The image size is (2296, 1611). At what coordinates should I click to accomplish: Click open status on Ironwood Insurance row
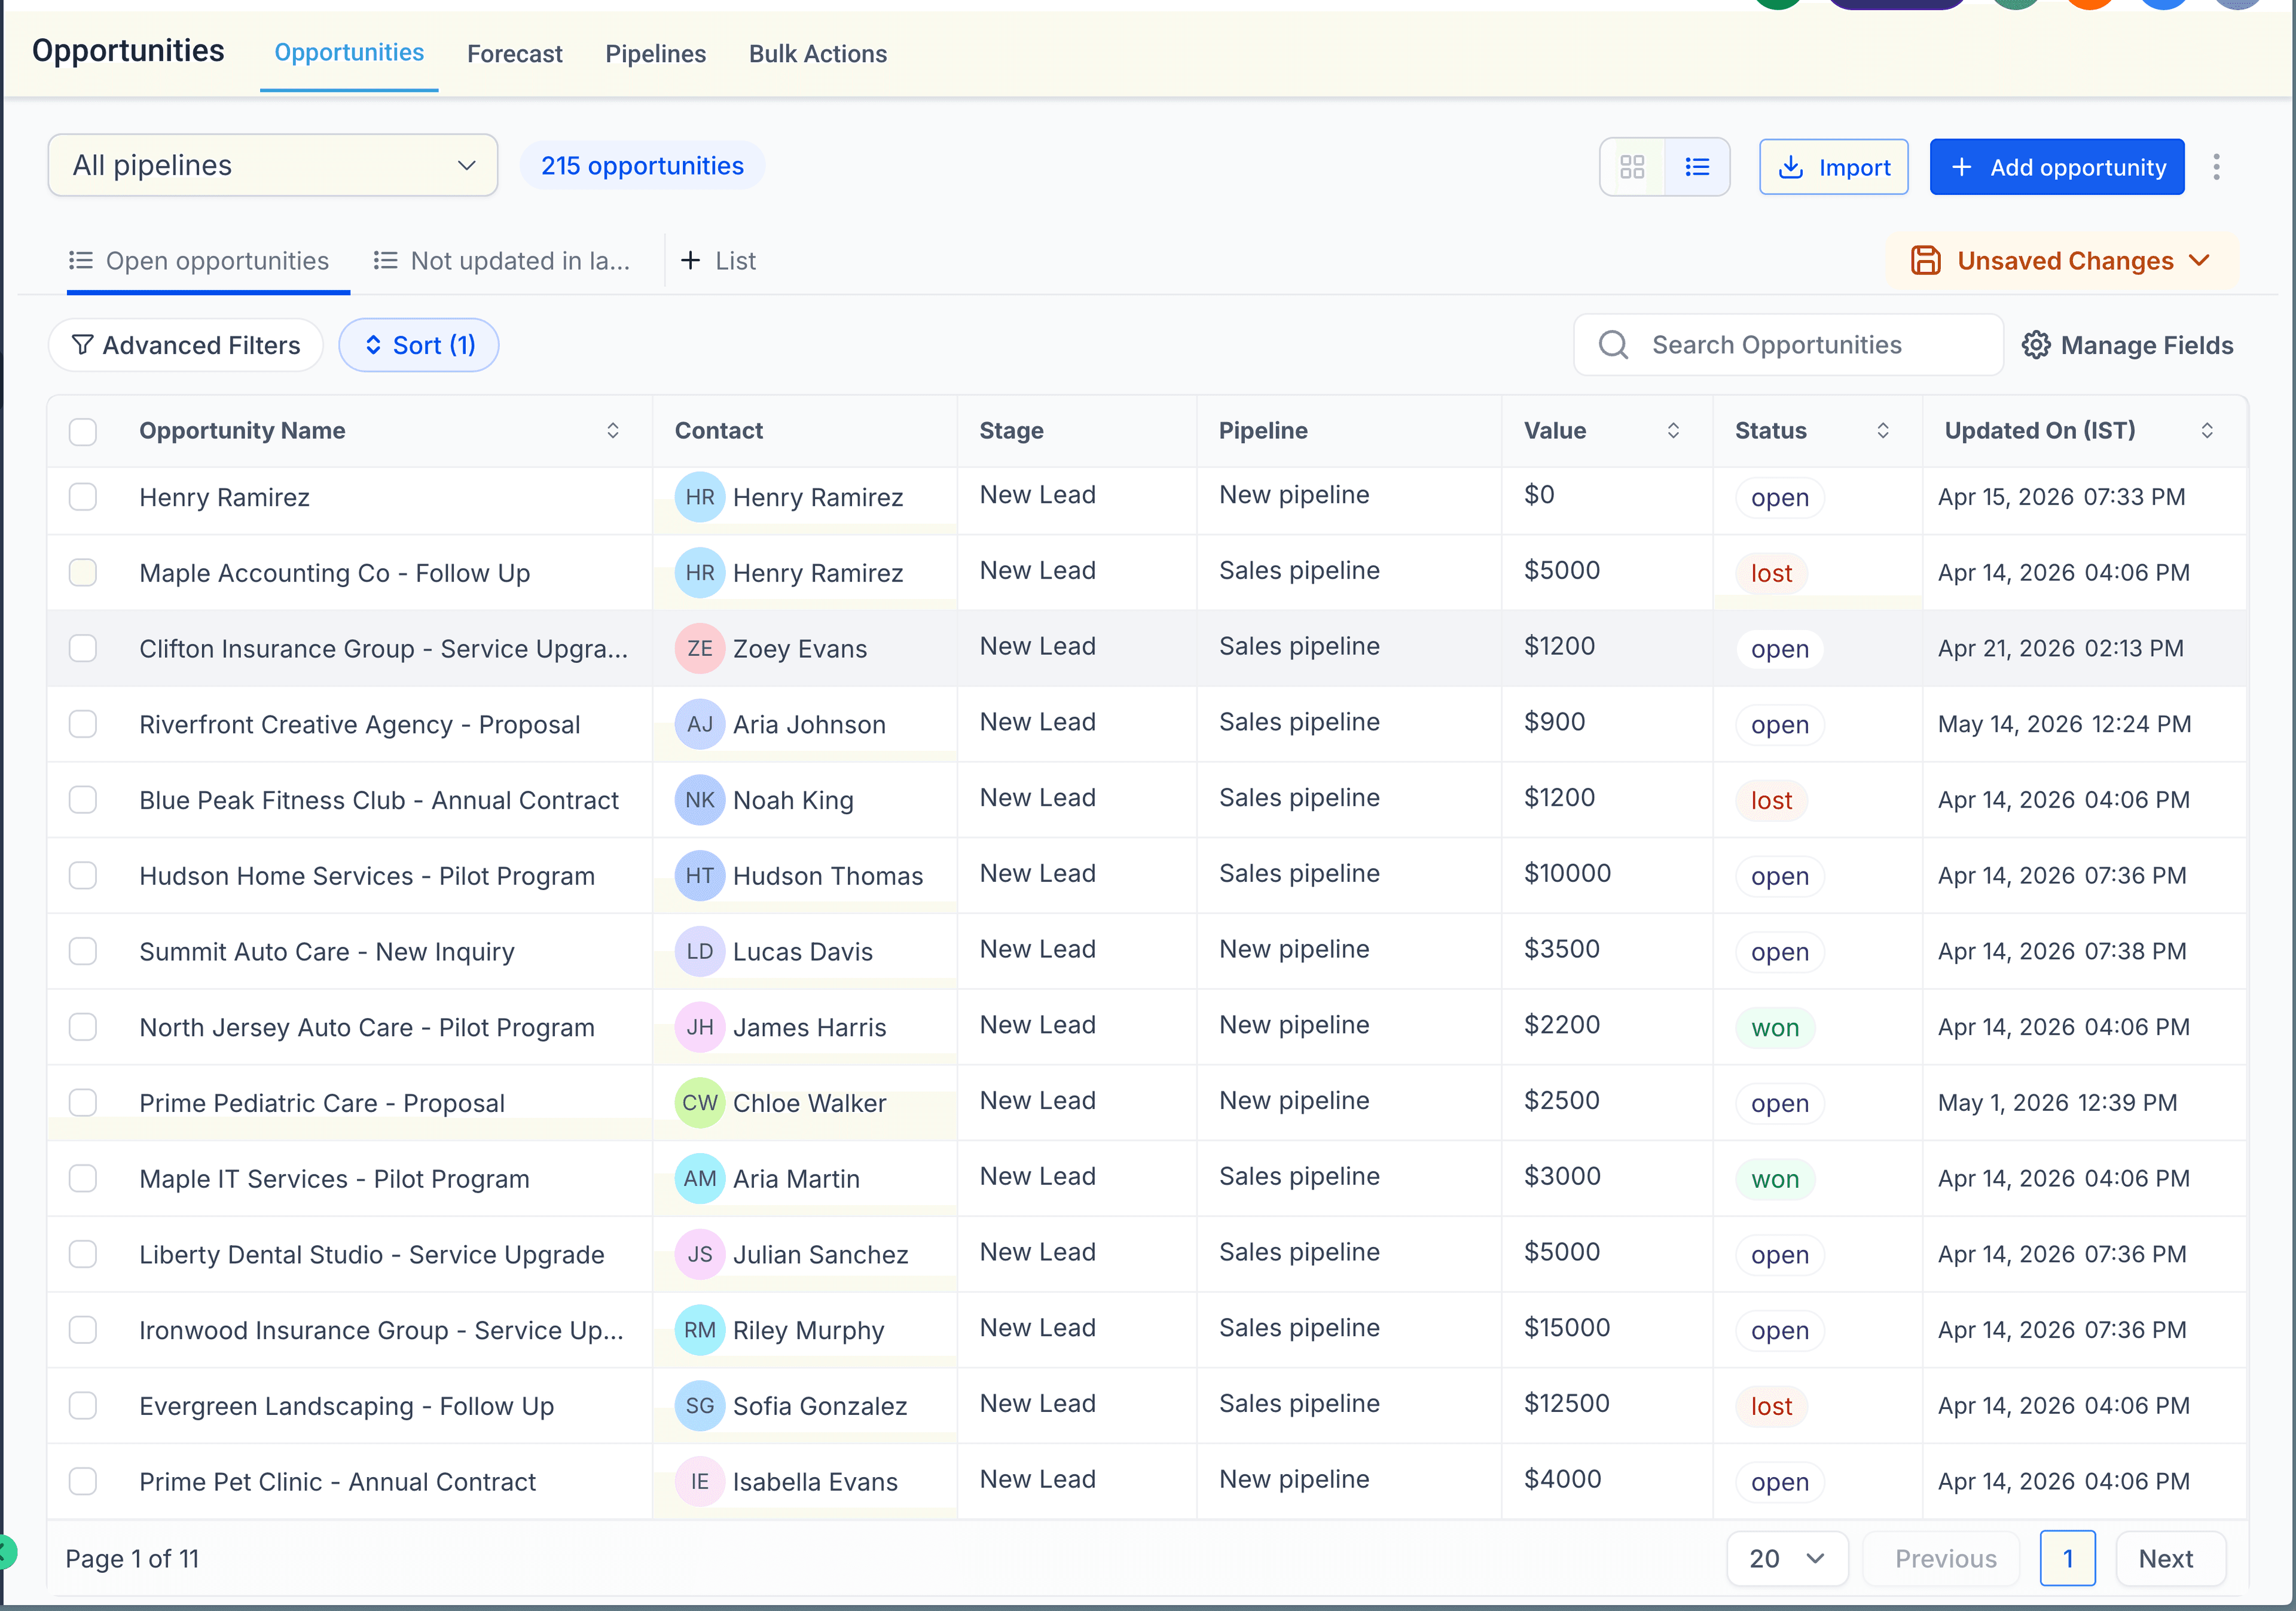pos(1780,1331)
